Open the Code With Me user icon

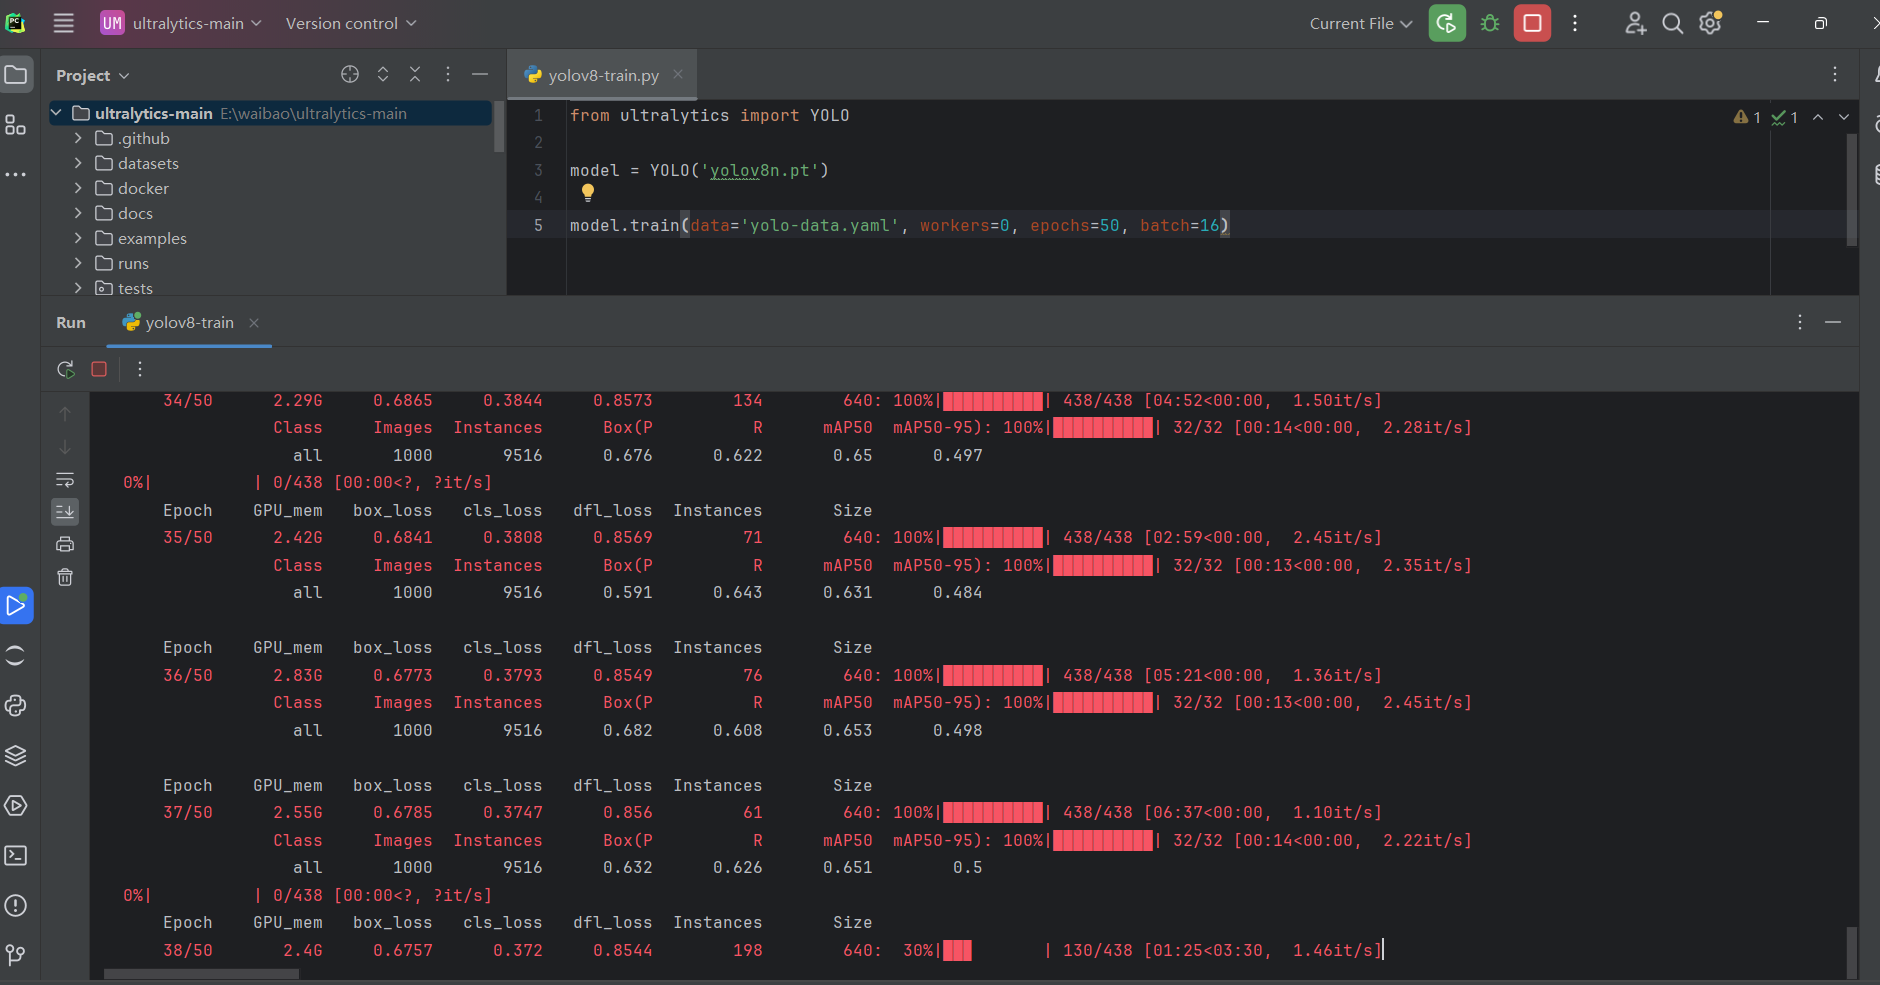(x=1635, y=23)
